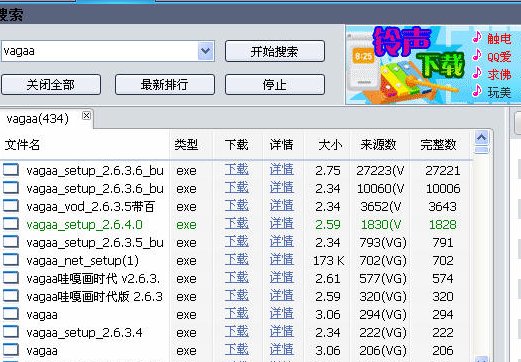Select the vagaa_setup_2.6.3.4 file name
Image resolution: width=521 pixels, height=362 pixels.
click(84, 333)
